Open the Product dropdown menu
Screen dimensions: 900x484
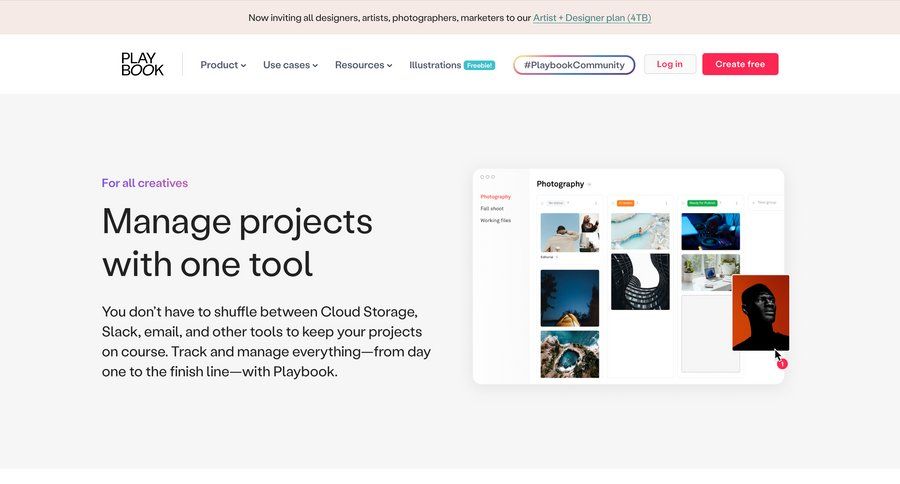click(x=222, y=65)
